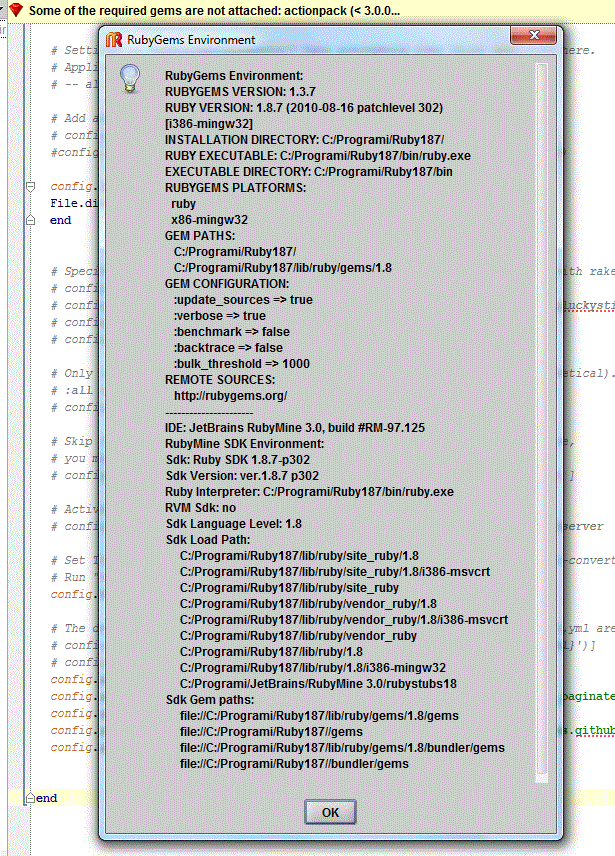Click 'RubyMine 3.0/rubystubs18' load path
Image resolution: width=615 pixels, height=856 pixels.
(318, 683)
